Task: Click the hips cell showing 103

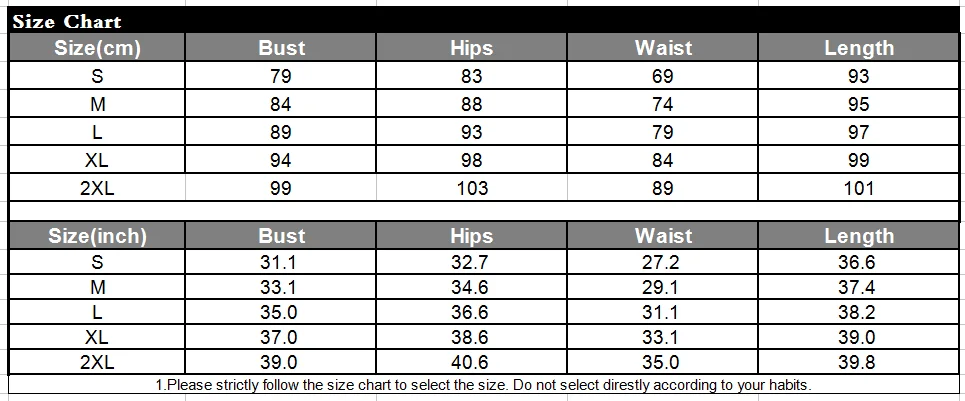Action: point(471,188)
